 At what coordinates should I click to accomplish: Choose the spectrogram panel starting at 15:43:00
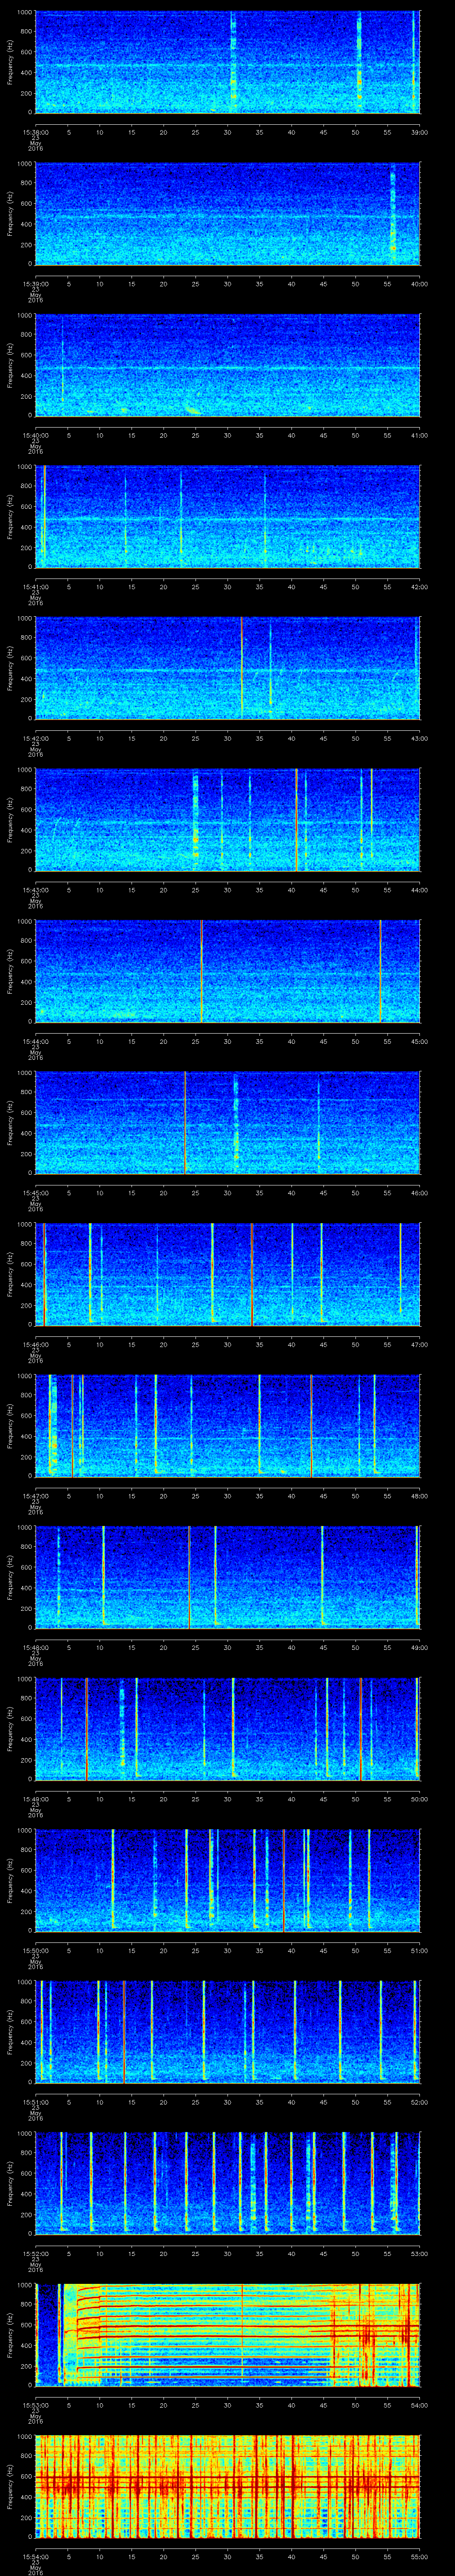(227, 819)
